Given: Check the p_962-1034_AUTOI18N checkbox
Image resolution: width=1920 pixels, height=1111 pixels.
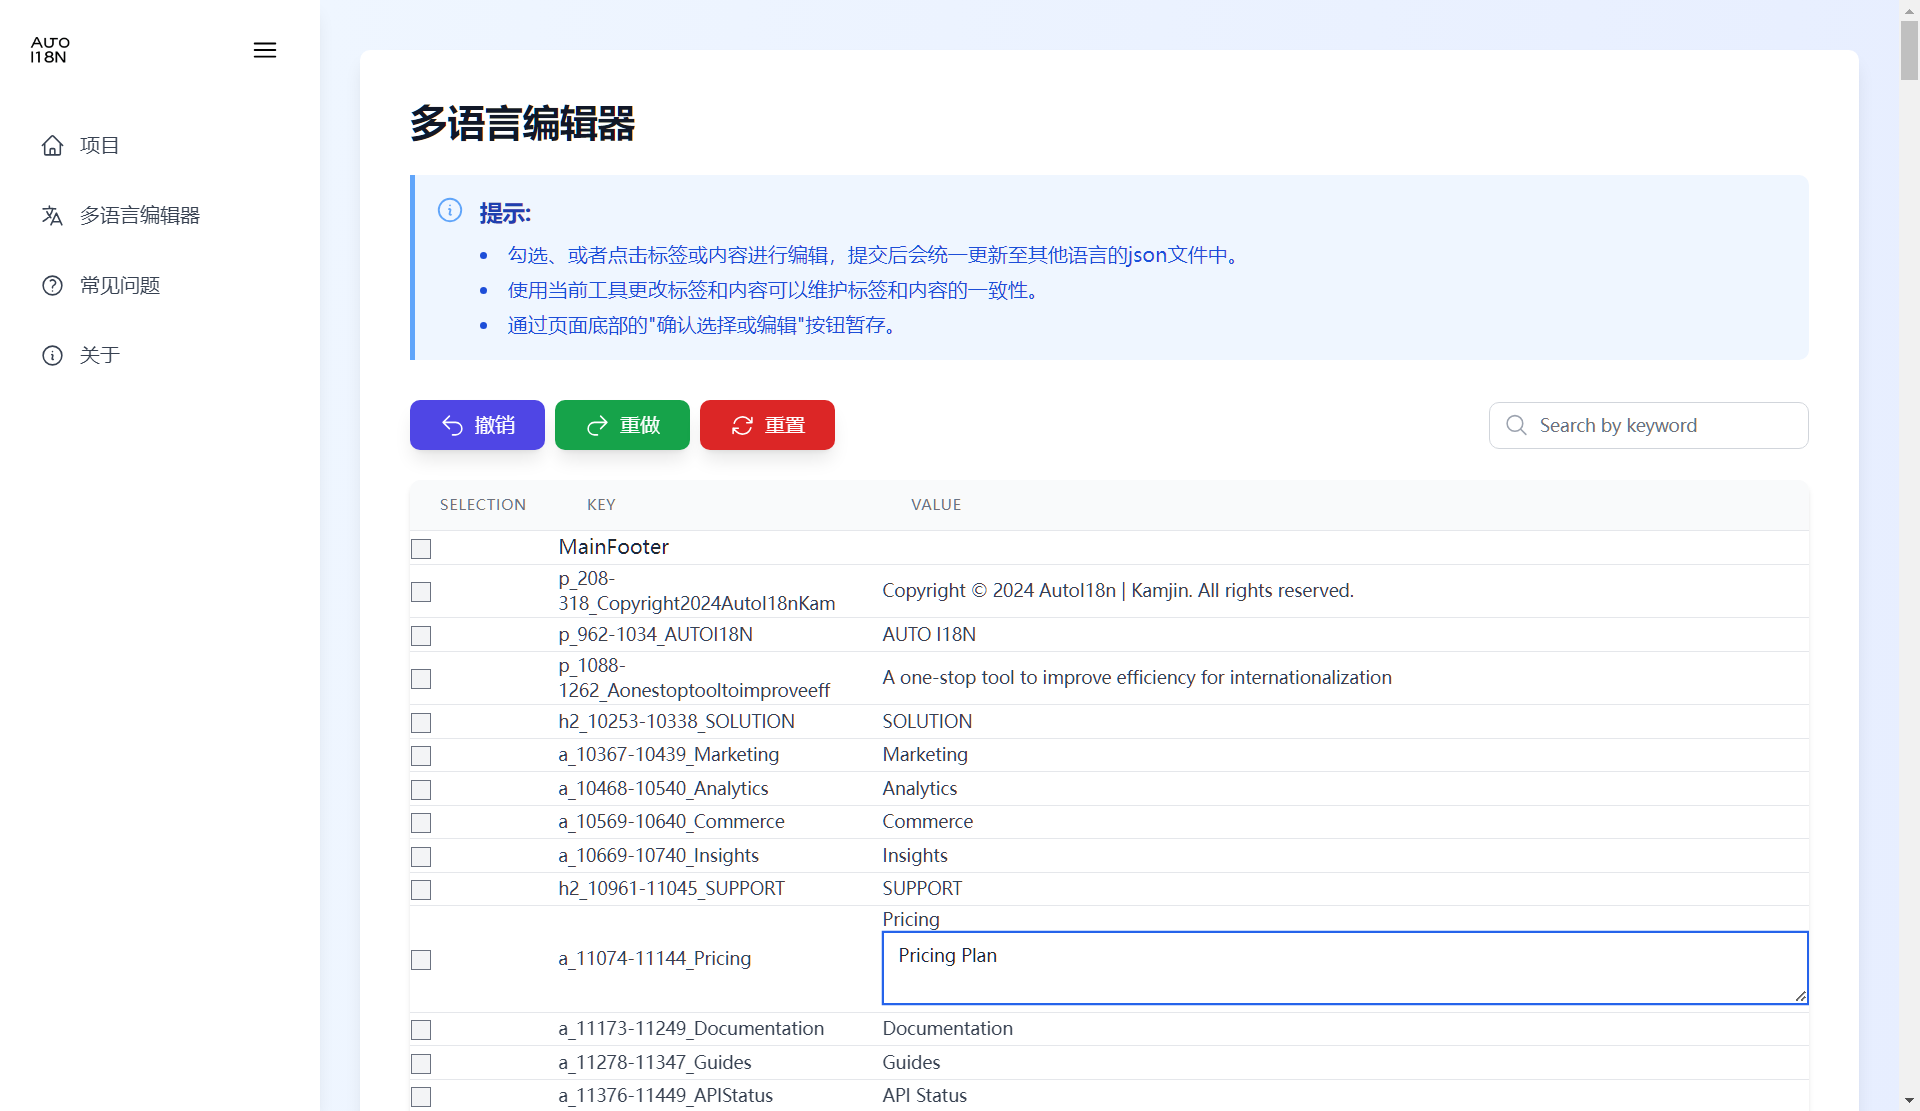Looking at the screenshot, I should pyautogui.click(x=421, y=636).
